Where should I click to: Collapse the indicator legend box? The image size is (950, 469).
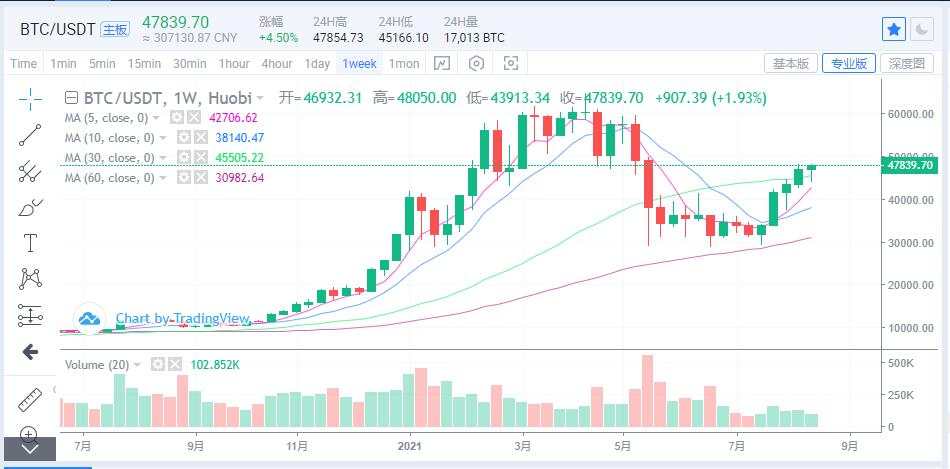(71, 98)
